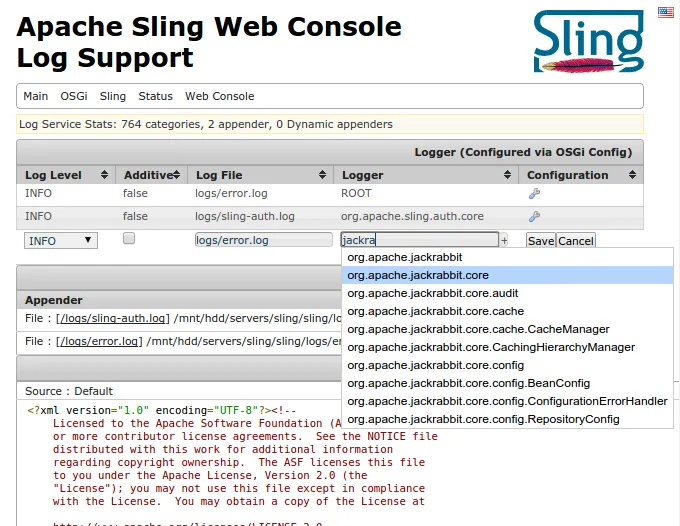Cancel the new logger entry
680x526 pixels.
click(575, 241)
